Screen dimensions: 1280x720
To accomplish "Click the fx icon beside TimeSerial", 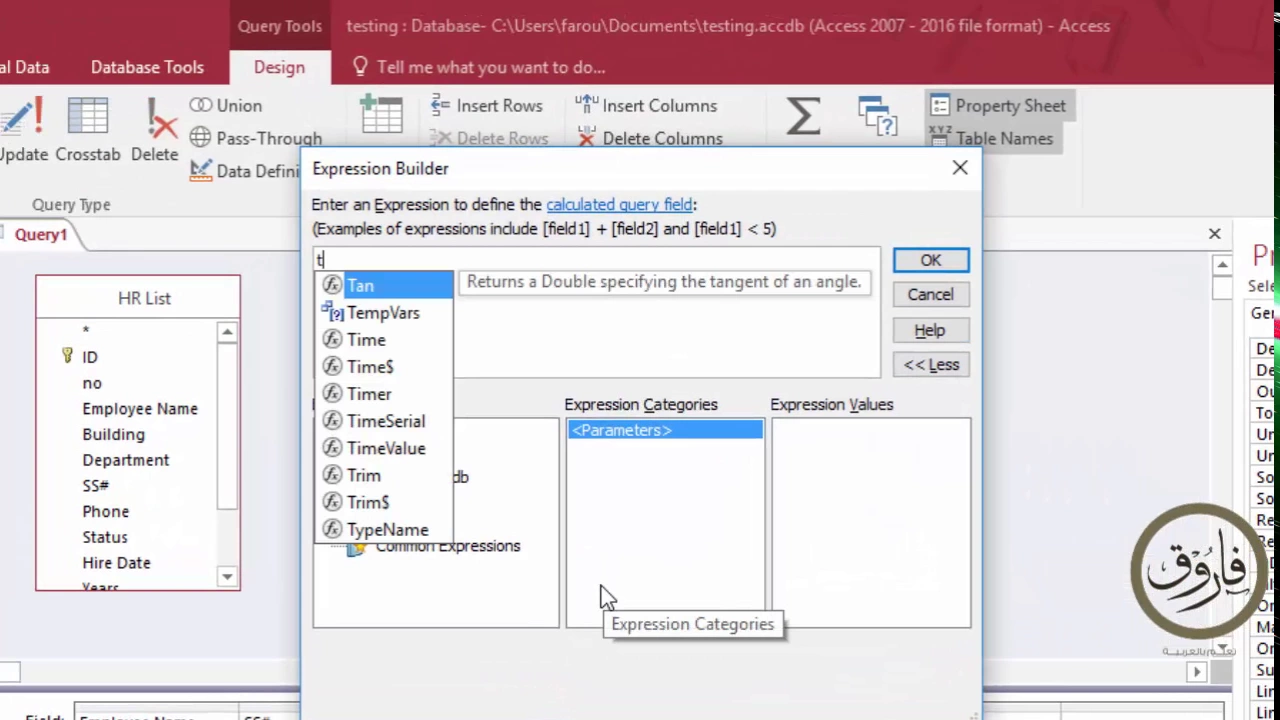I will click(x=332, y=421).
